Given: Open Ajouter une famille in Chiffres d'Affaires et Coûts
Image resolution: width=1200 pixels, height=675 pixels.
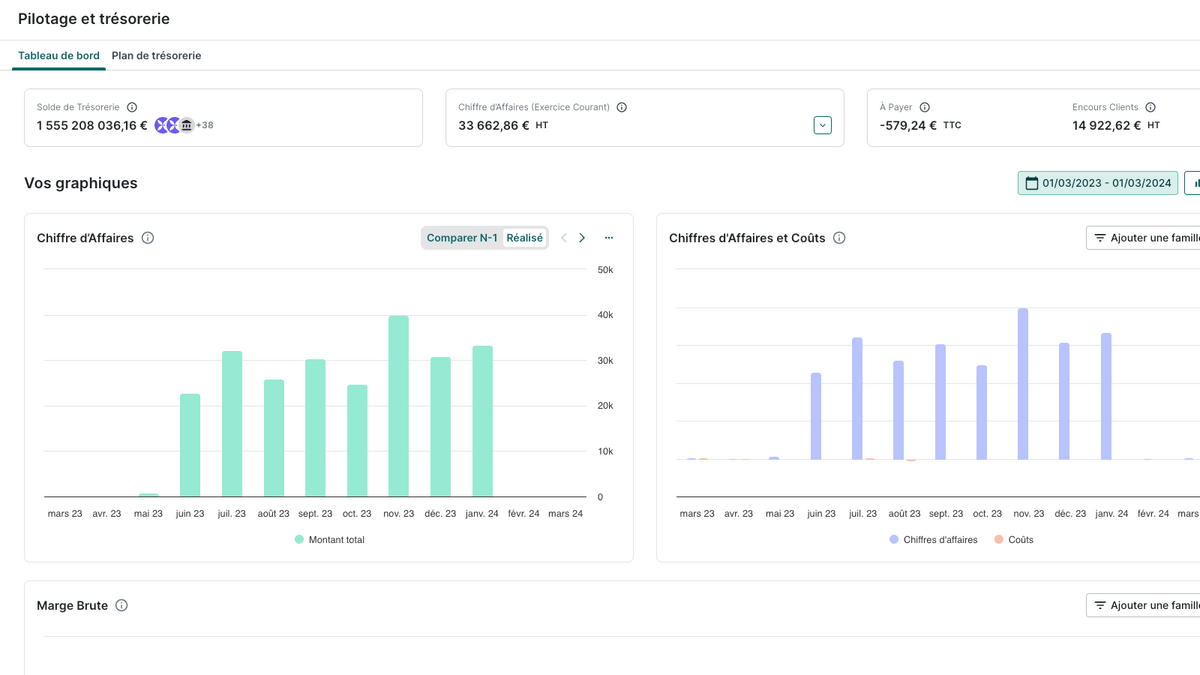Looking at the screenshot, I should tap(1143, 238).
